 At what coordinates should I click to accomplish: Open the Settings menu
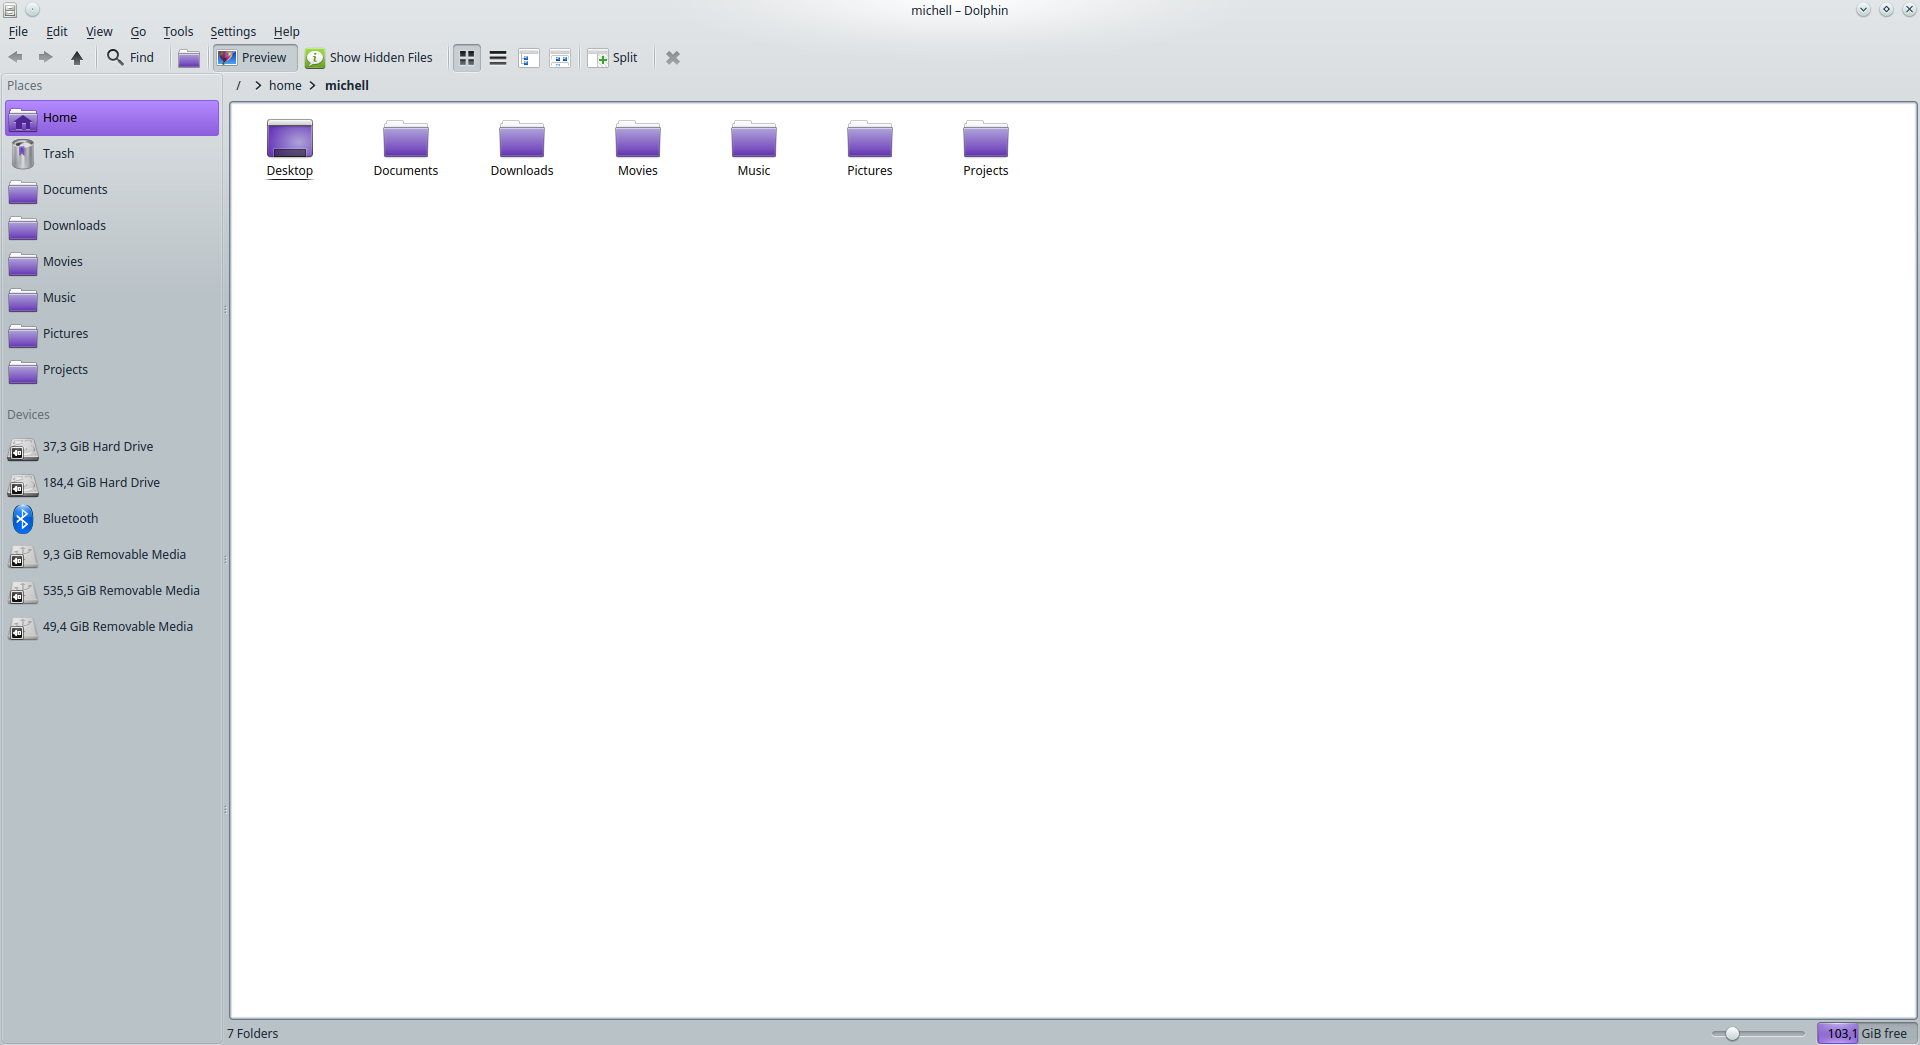pos(233,32)
